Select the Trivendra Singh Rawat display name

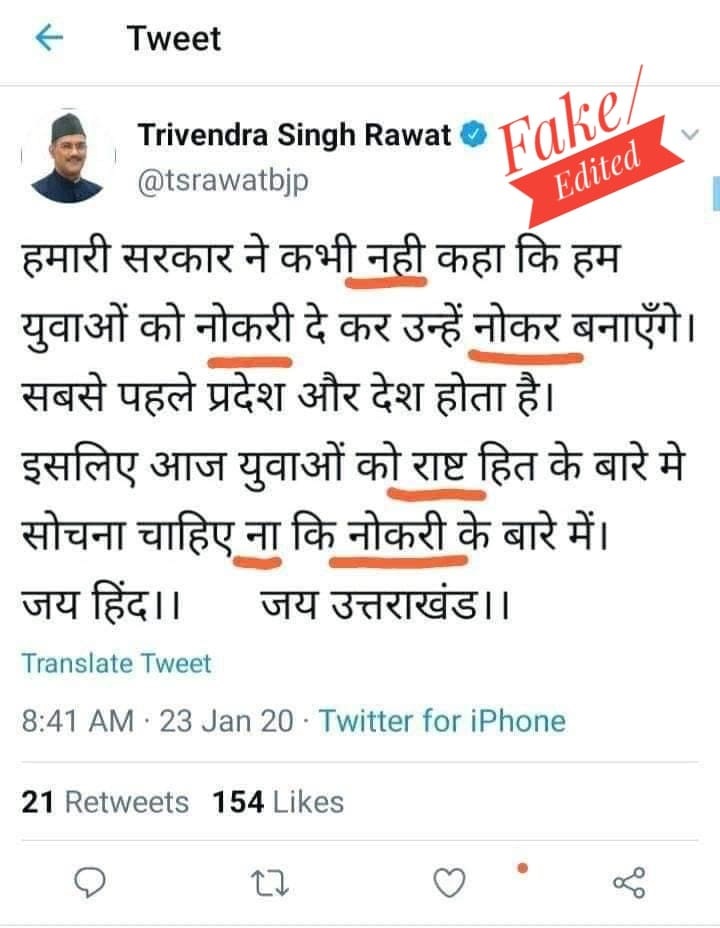(295, 135)
